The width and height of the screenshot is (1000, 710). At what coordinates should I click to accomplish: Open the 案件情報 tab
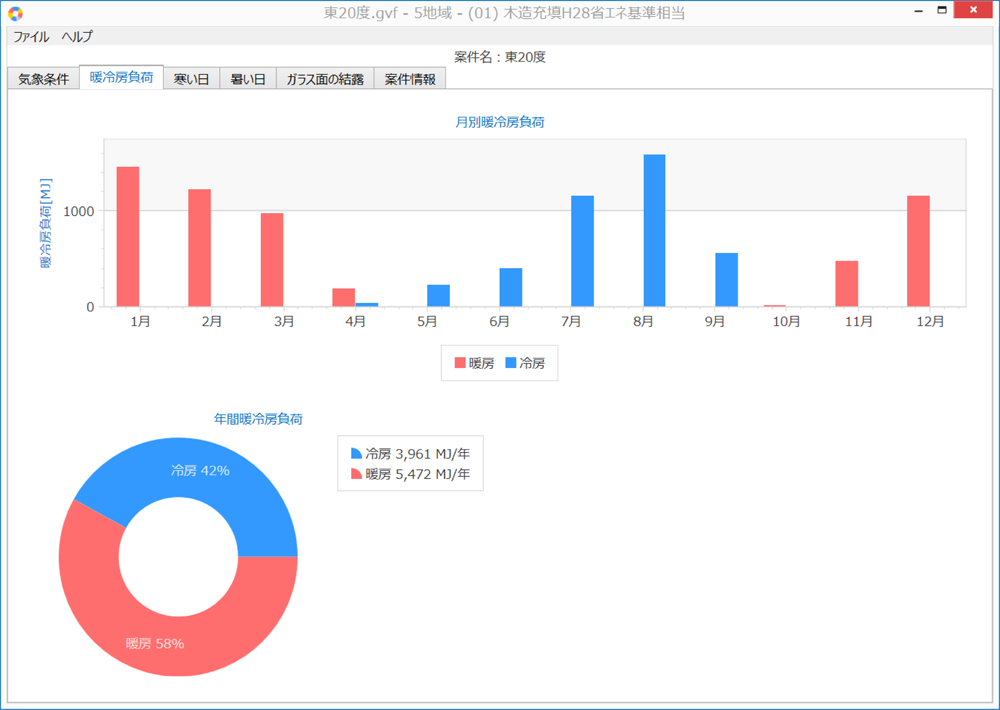pos(409,79)
